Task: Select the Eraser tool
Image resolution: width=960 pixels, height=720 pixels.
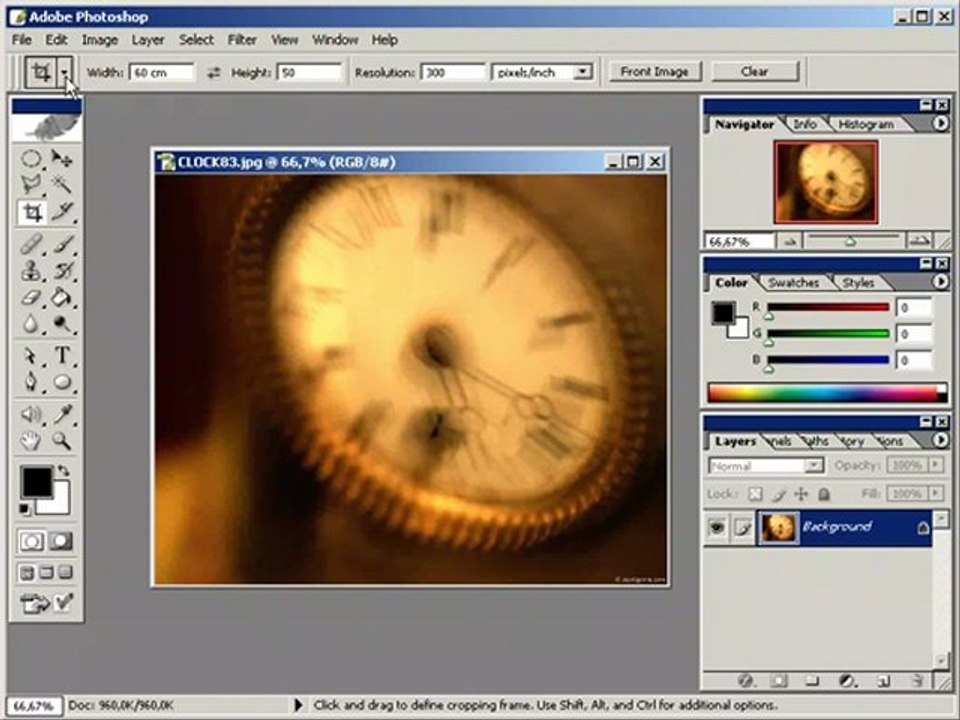Action: 31,298
